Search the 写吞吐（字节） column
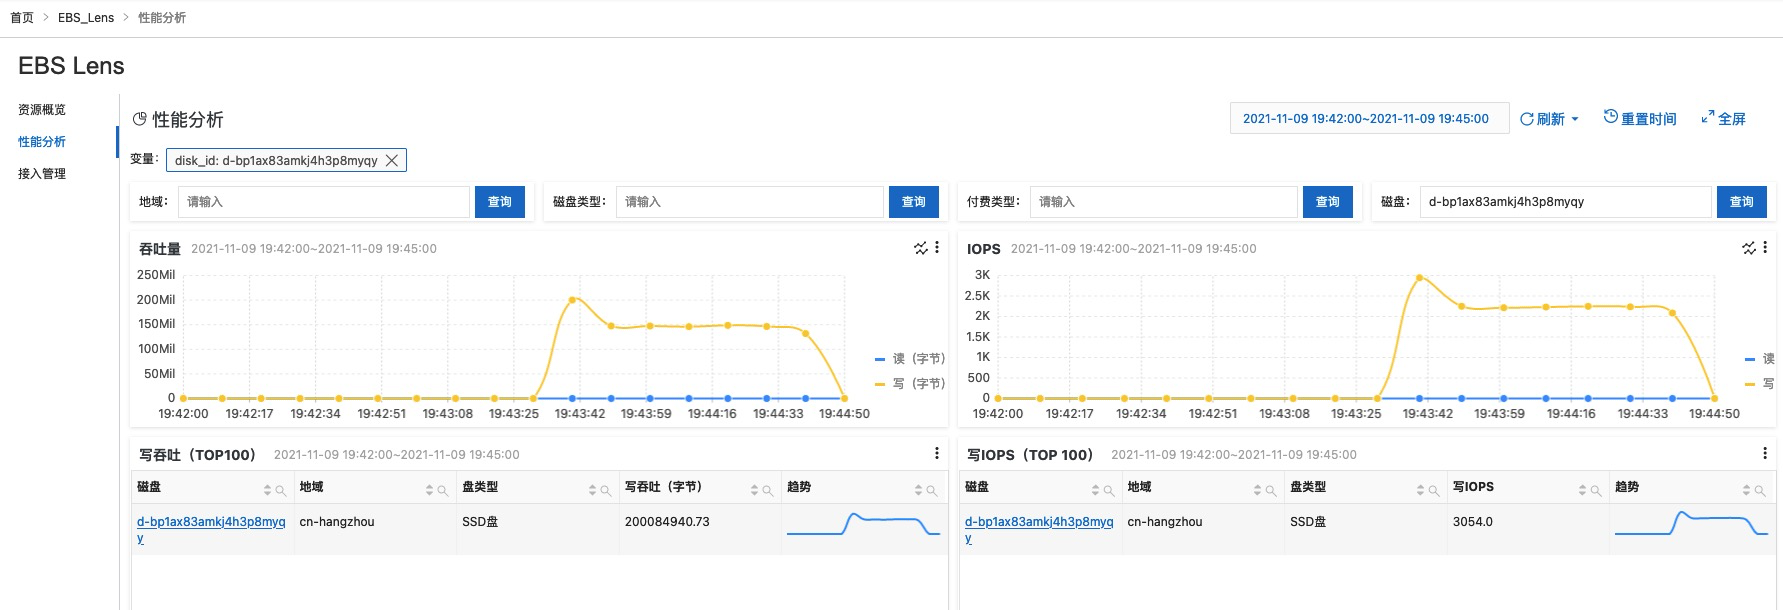Image resolution: width=1783 pixels, height=610 pixels. click(768, 490)
